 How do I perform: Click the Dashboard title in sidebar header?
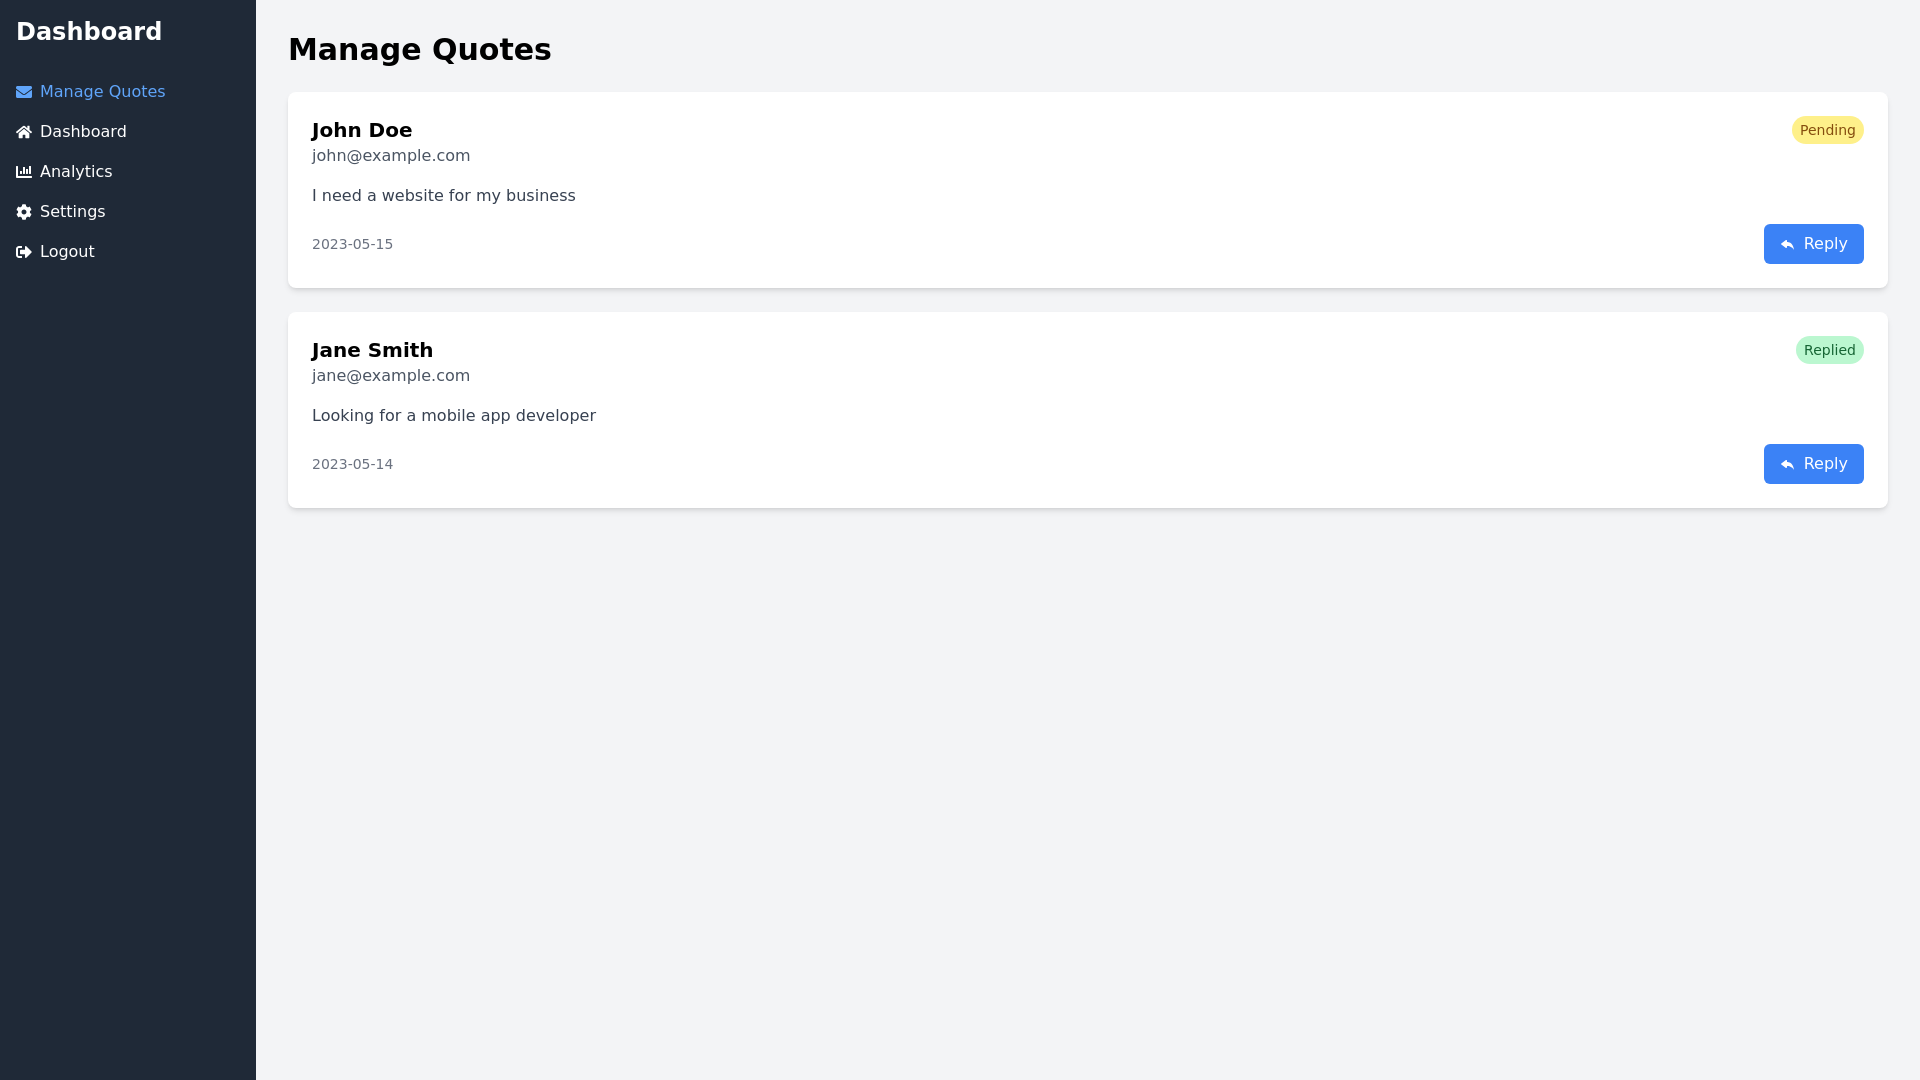coord(89,32)
